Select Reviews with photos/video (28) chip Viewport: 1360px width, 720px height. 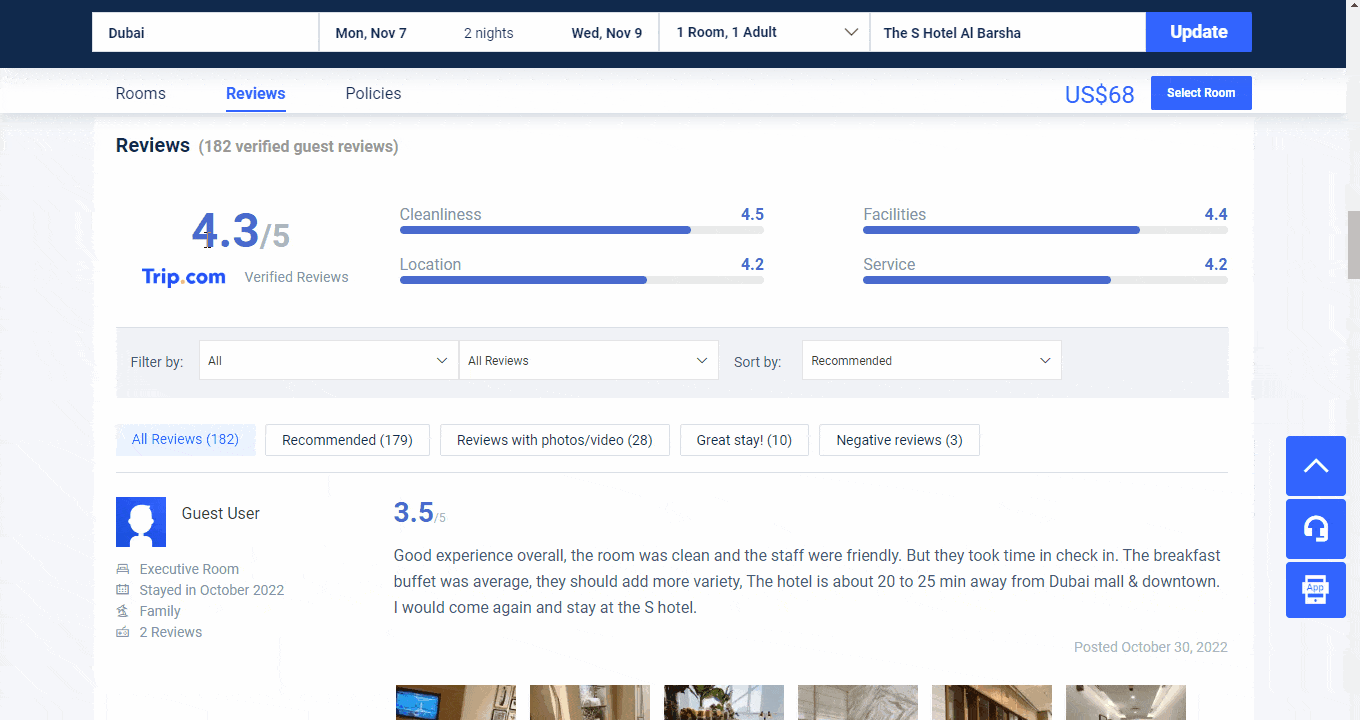[x=555, y=440]
